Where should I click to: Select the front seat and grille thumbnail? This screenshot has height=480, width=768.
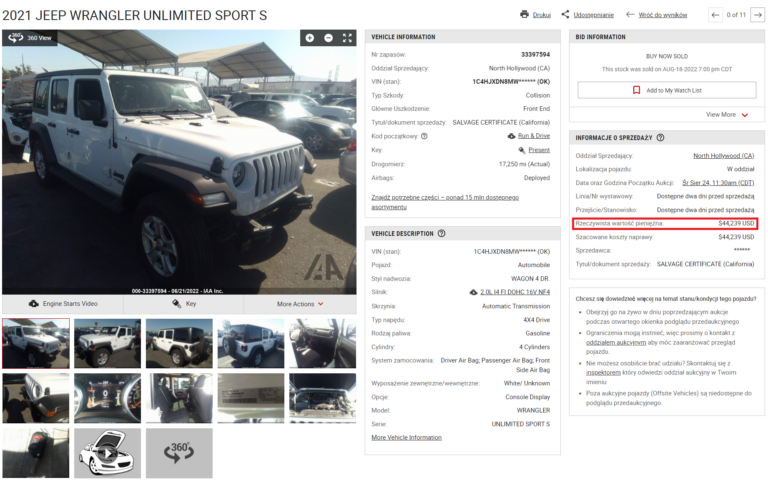[36, 398]
